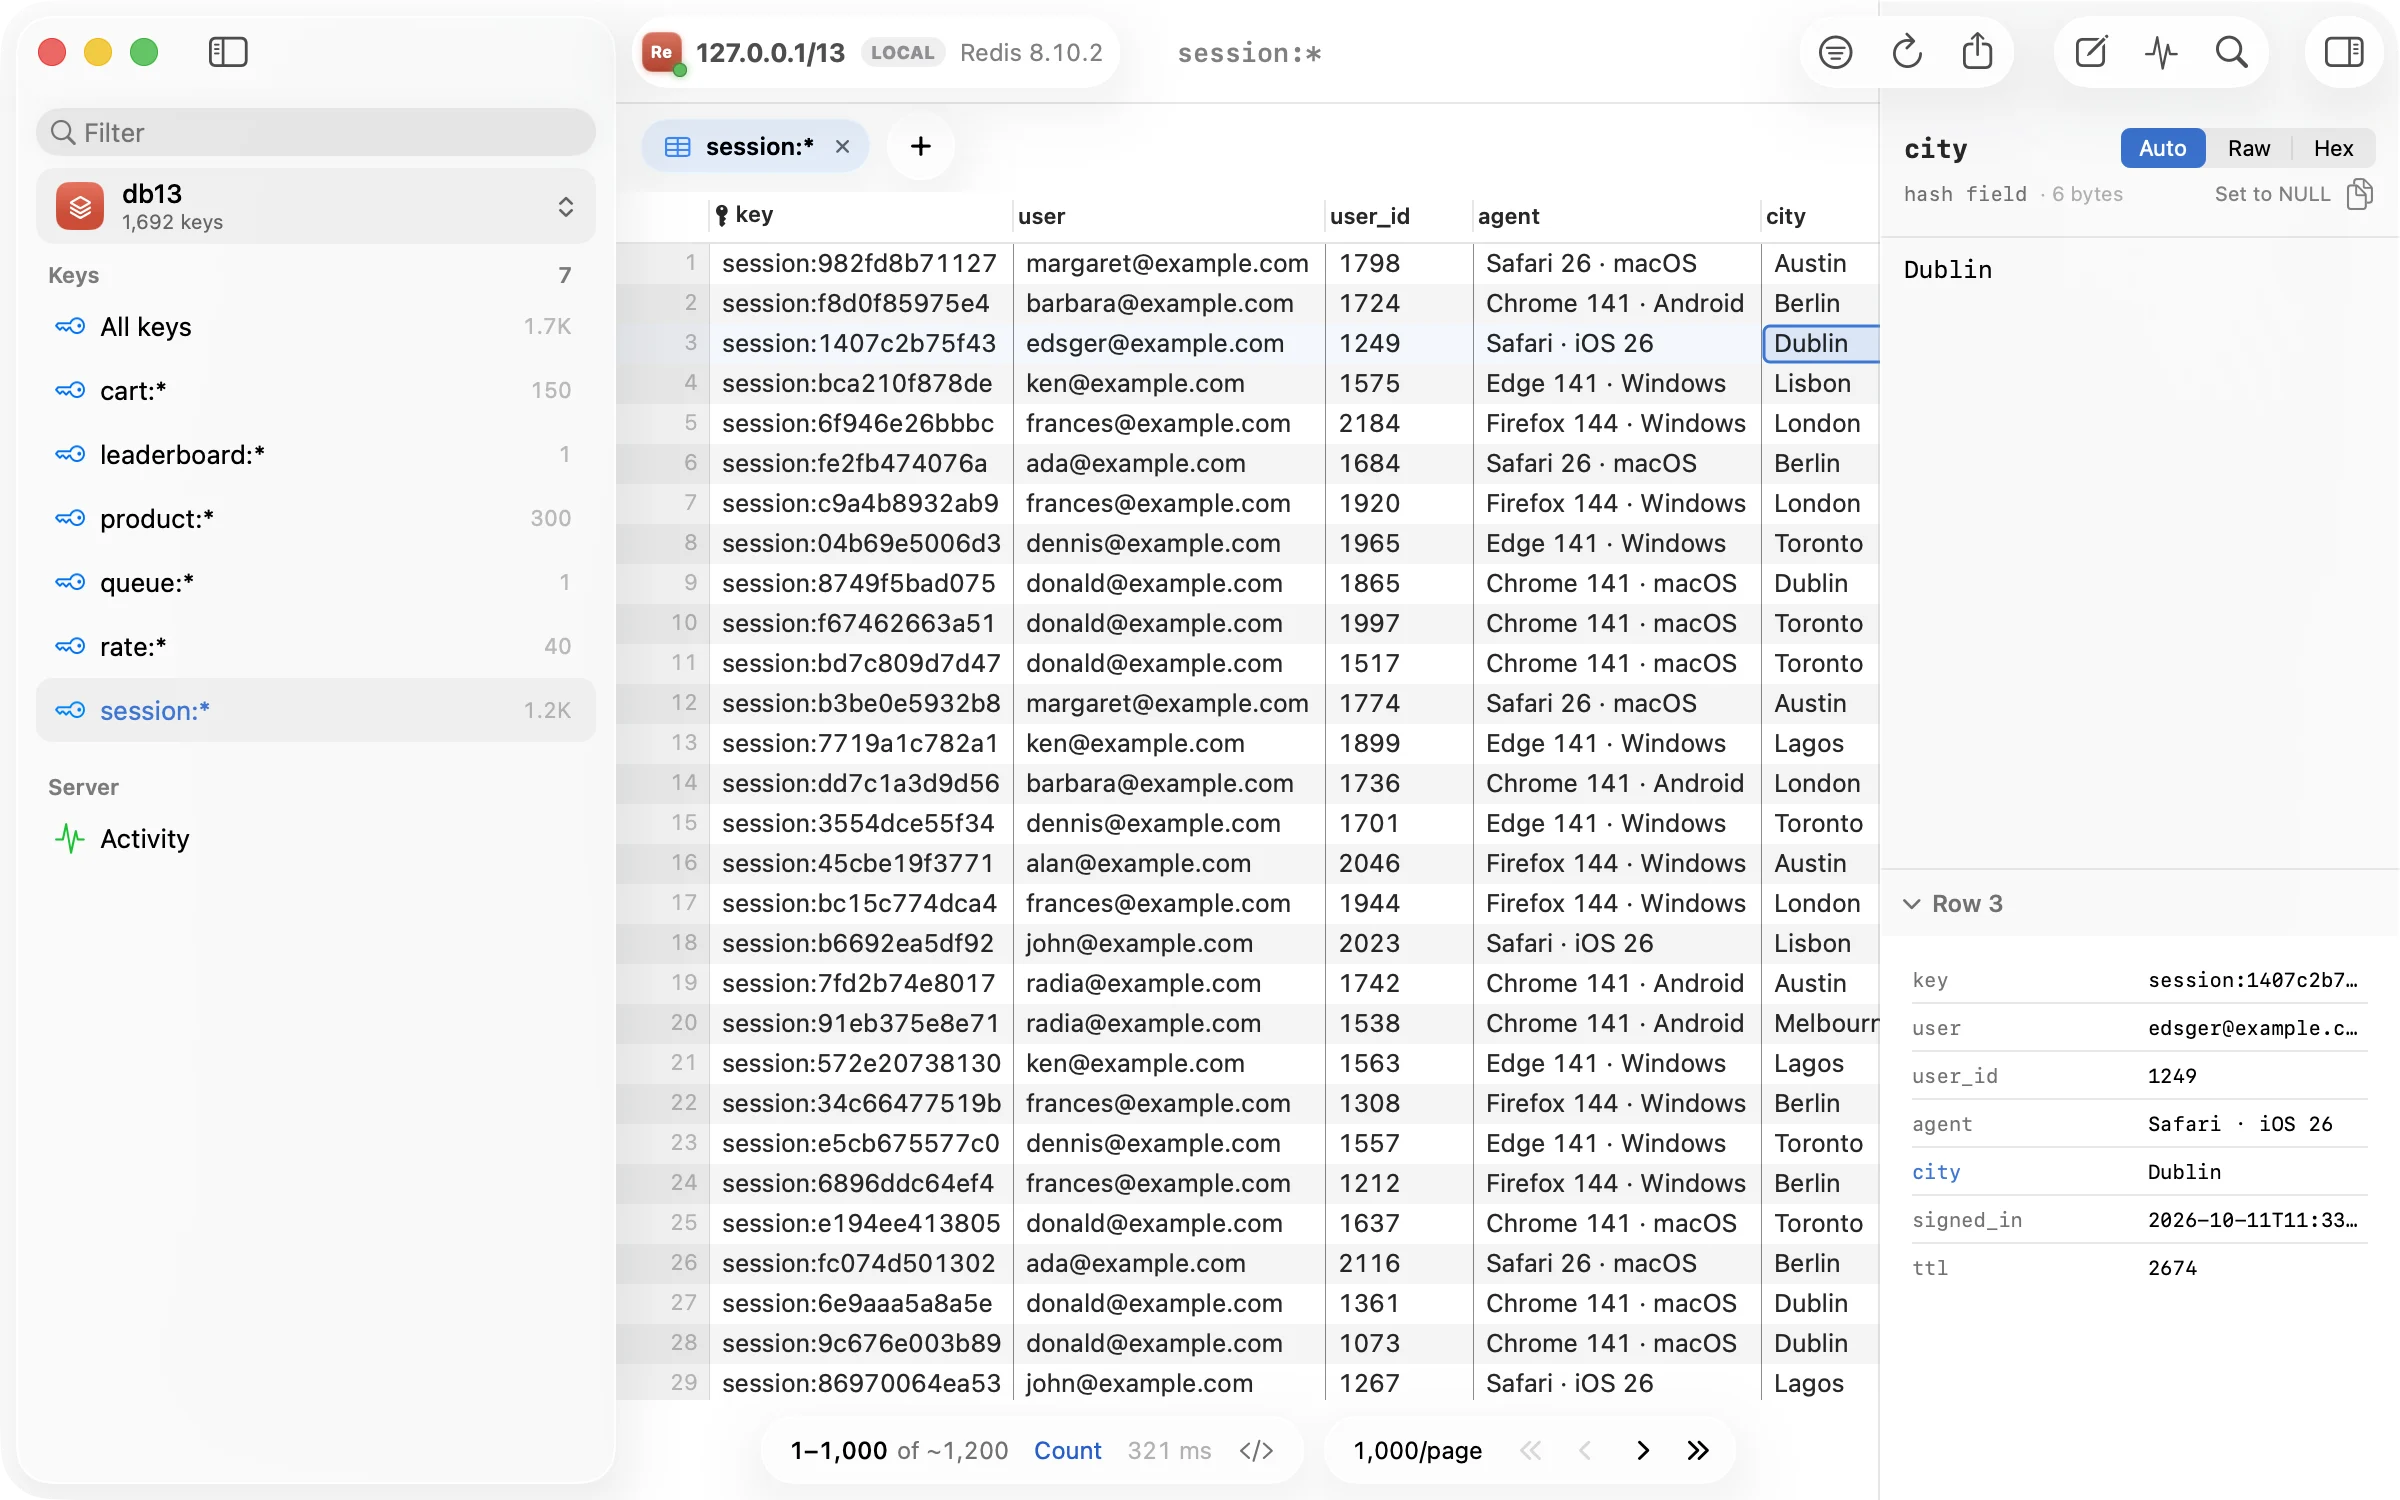Click the db13 database stack icon

click(x=80, y=206)
